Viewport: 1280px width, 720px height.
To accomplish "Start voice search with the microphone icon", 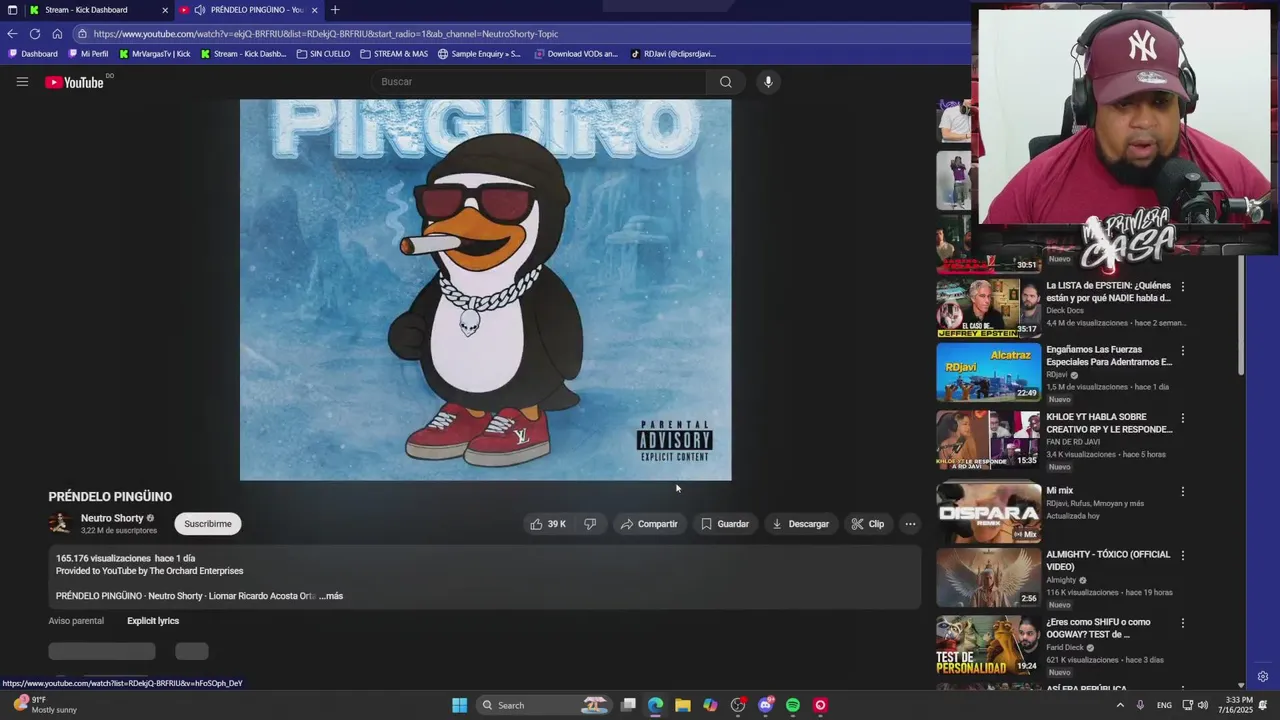I will pyautogui.click(x=768, y=82).
